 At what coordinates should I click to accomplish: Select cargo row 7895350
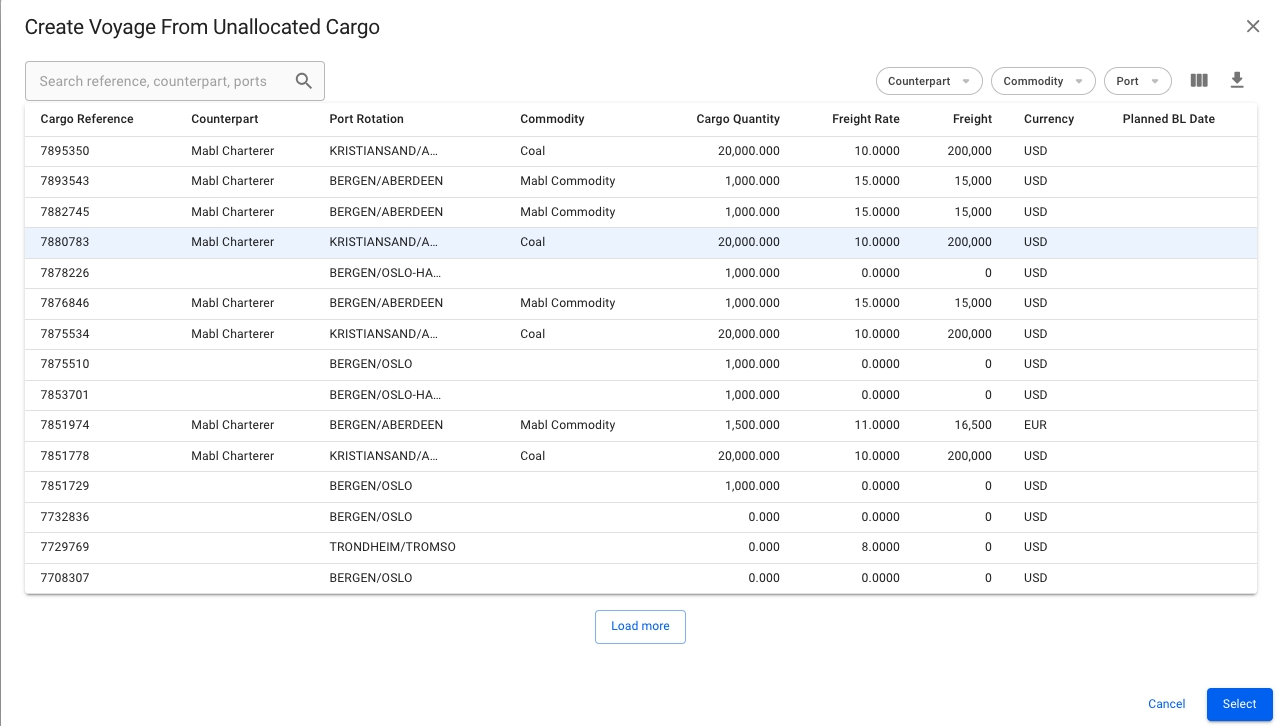(65, 151)
